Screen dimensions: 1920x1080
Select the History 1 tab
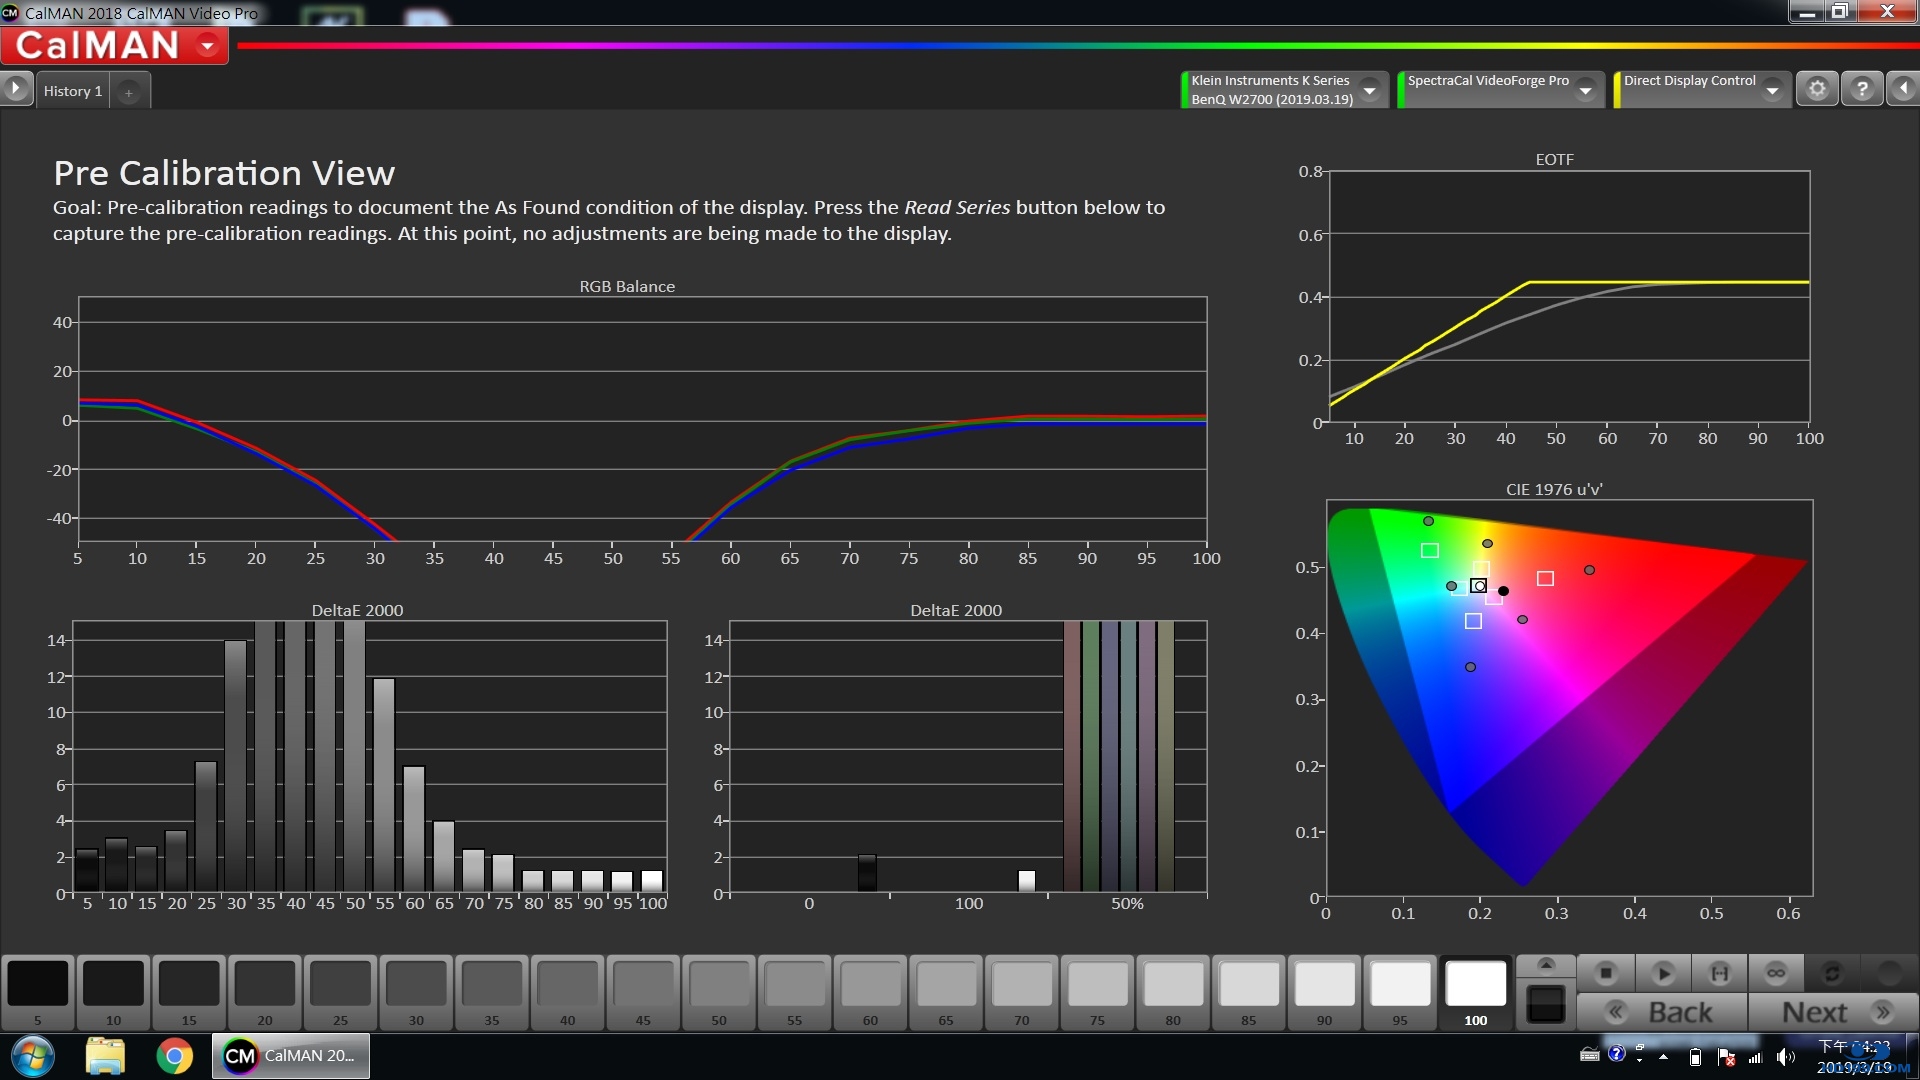click(73, 91)
